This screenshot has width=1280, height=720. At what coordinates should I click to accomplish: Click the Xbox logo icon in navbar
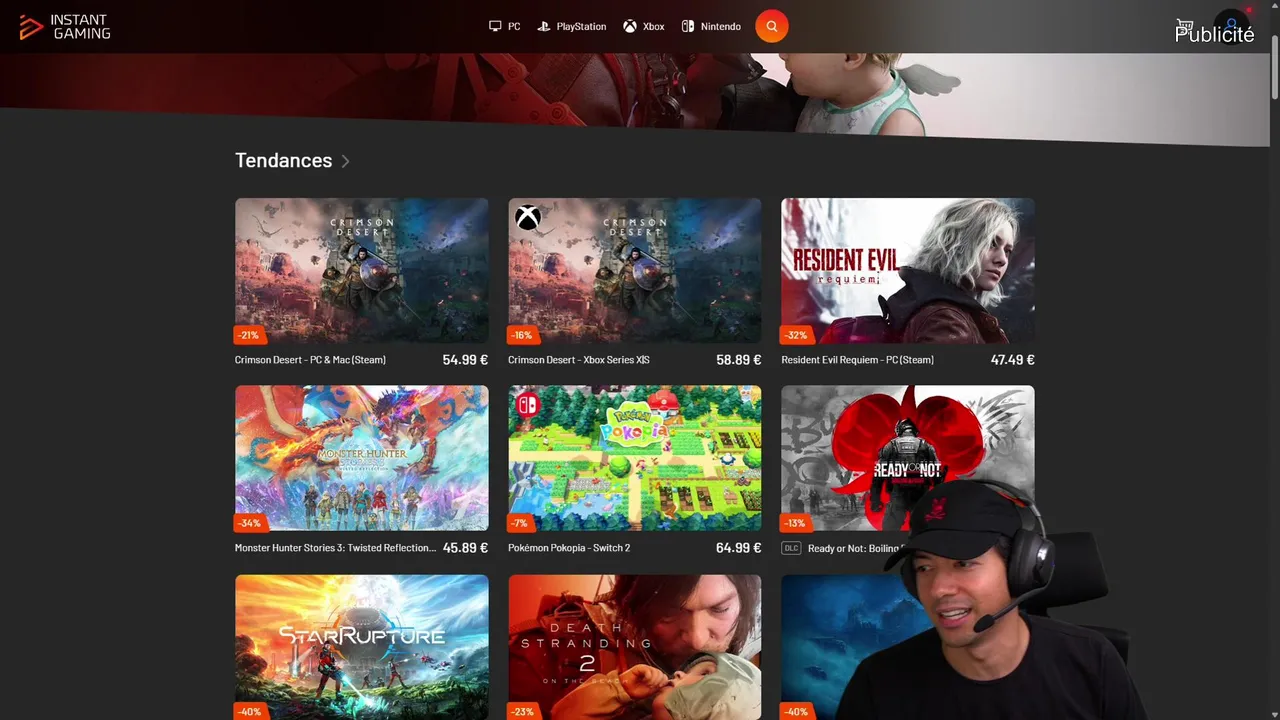tap(630, 26)
